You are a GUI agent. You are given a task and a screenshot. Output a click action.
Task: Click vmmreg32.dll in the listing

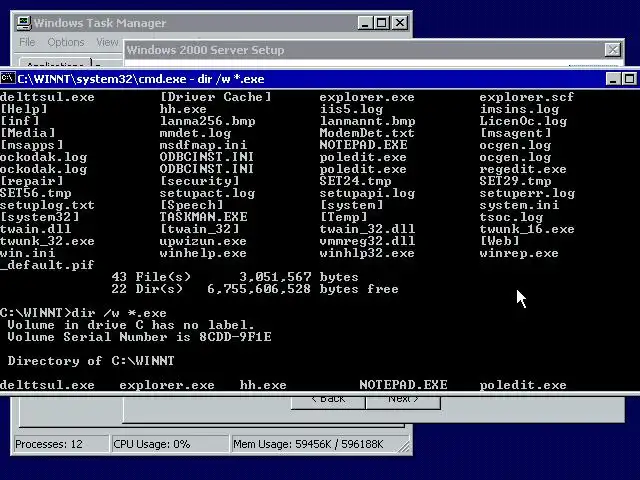click(x=367, y=241)
